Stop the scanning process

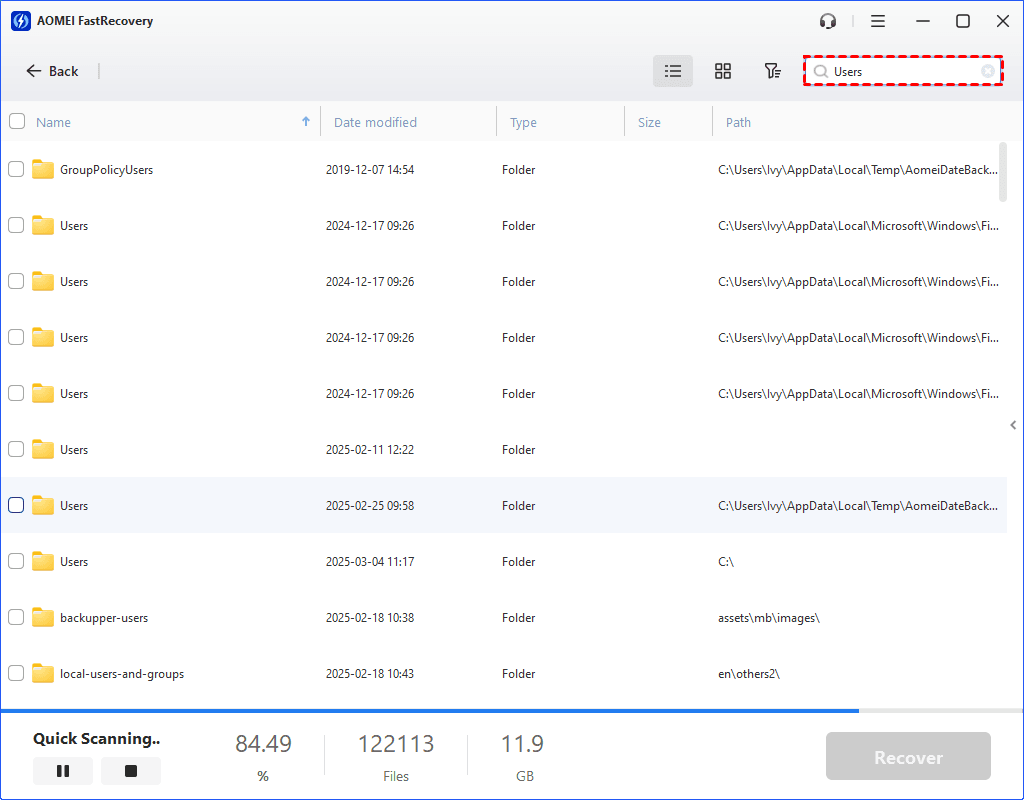pos(131,770)
